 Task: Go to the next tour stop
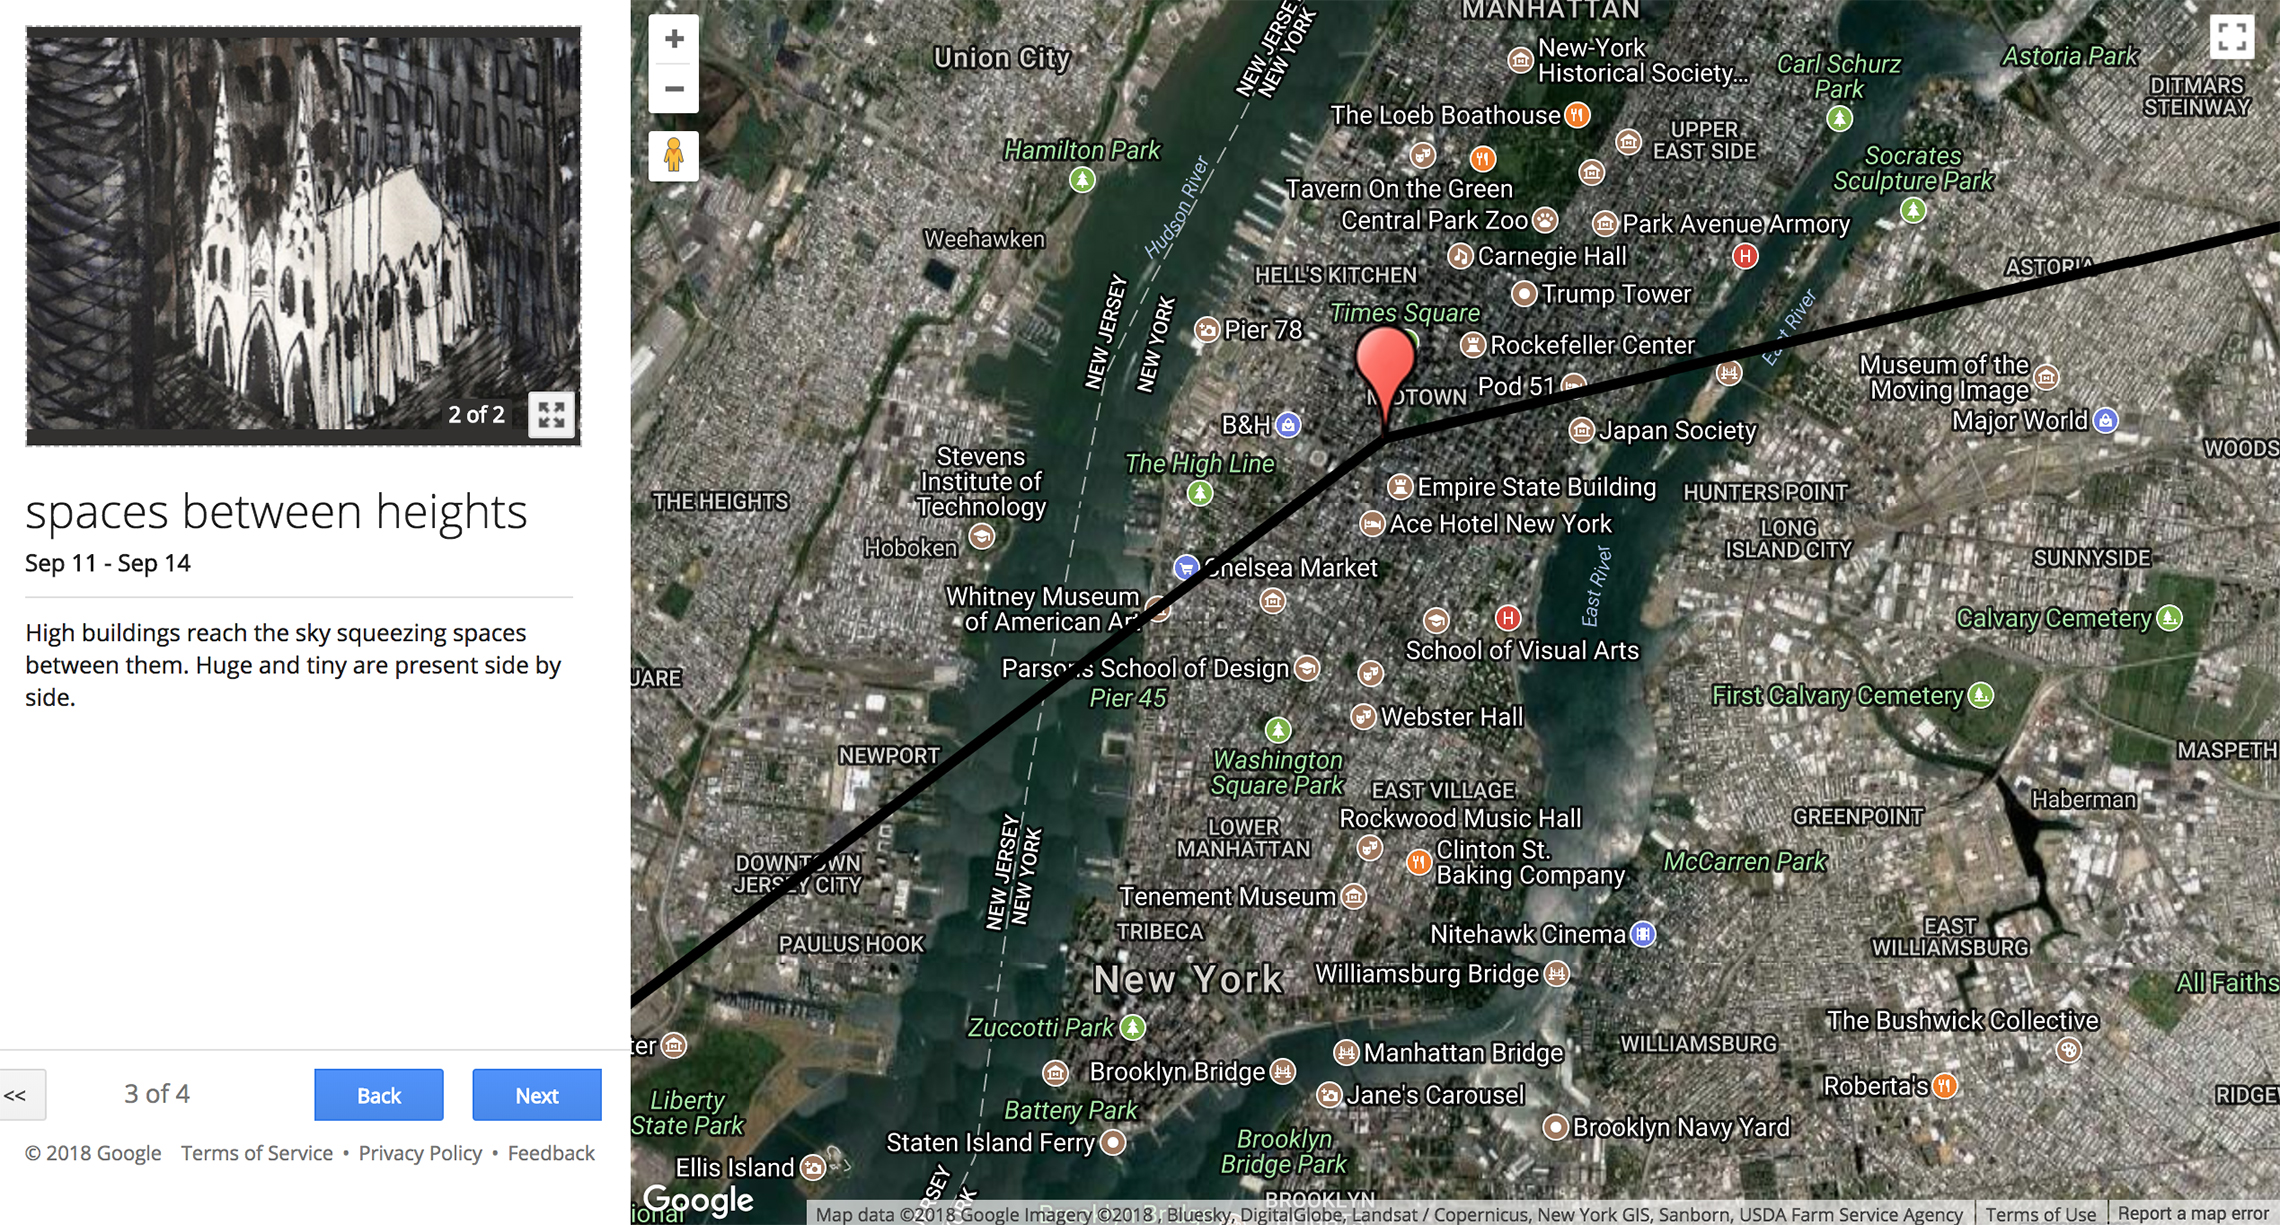(537, 1095)
